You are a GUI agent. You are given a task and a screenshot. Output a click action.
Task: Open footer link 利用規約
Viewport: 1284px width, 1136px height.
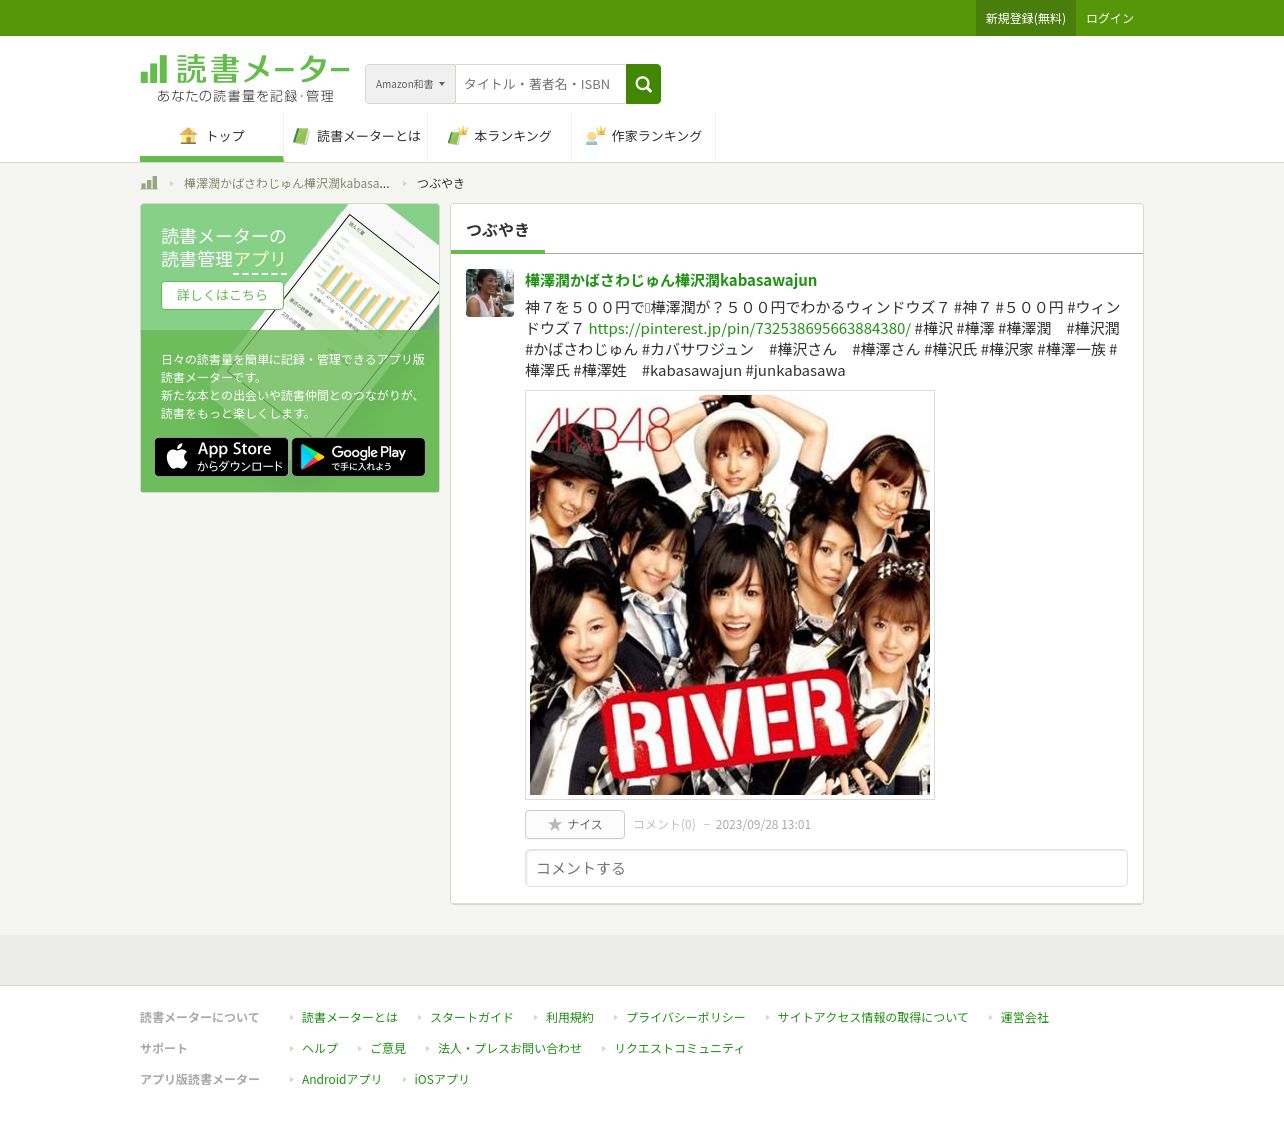570,1017
